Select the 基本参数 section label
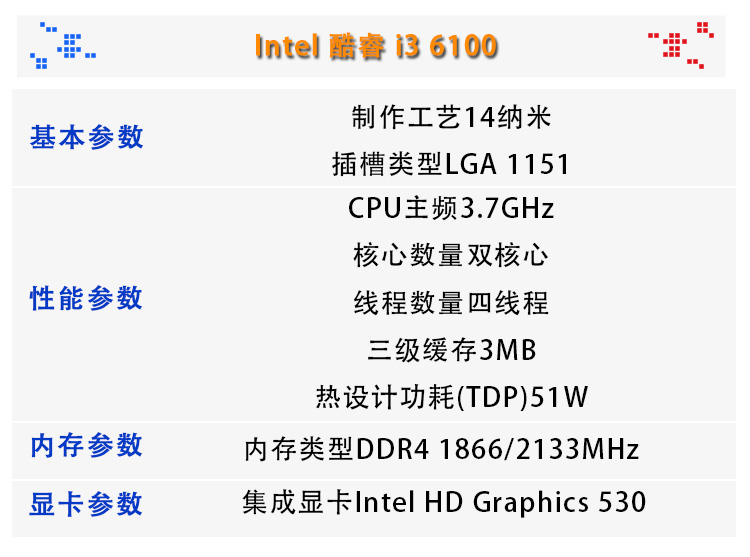The image size is (750, 557). point(87,138)
